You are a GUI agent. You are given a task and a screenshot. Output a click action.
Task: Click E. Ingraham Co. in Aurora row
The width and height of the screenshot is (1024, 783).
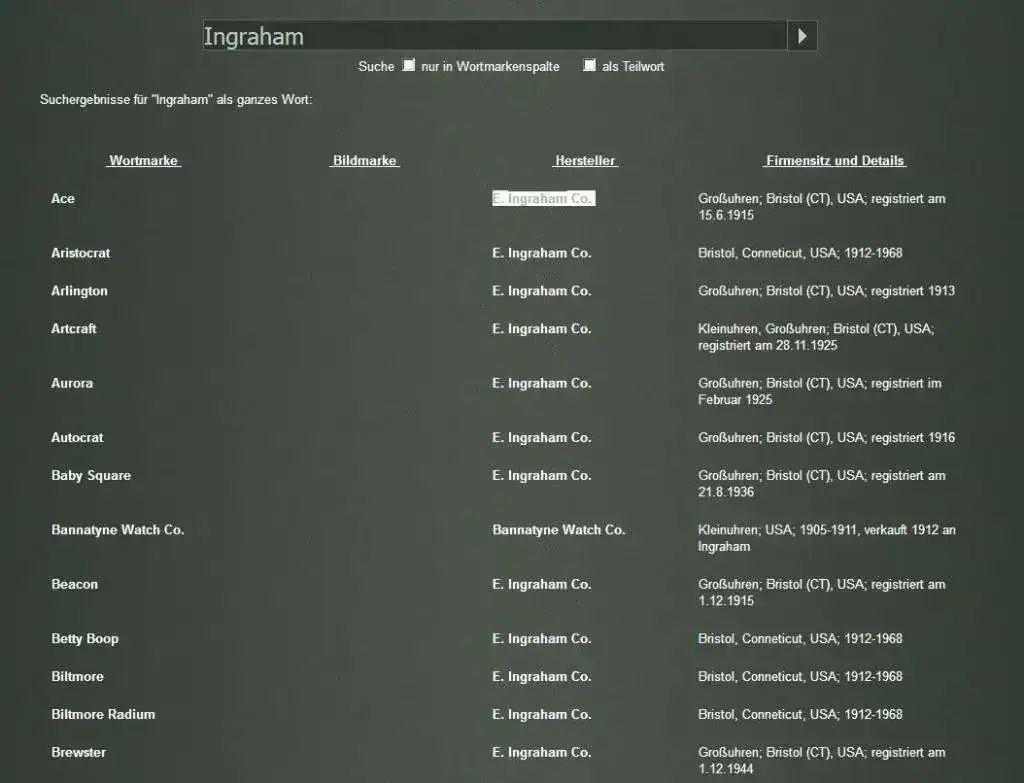coord(541,383)
